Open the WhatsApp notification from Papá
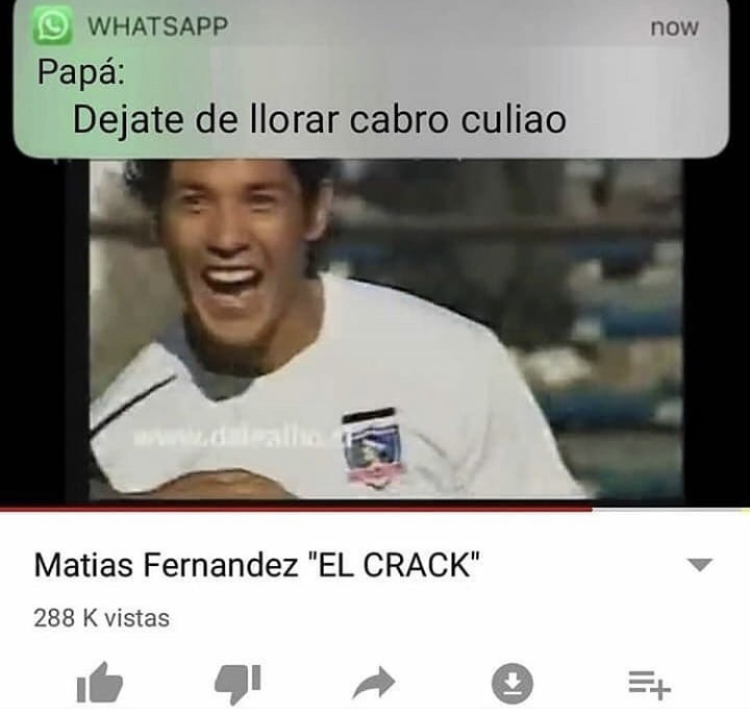Viewport: 750px width, 709px height. 371,79
